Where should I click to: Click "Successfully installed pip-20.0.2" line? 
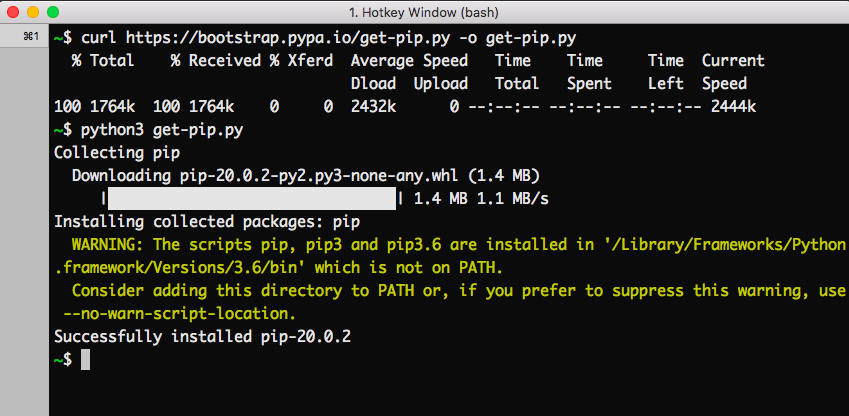tap(202, 337)
